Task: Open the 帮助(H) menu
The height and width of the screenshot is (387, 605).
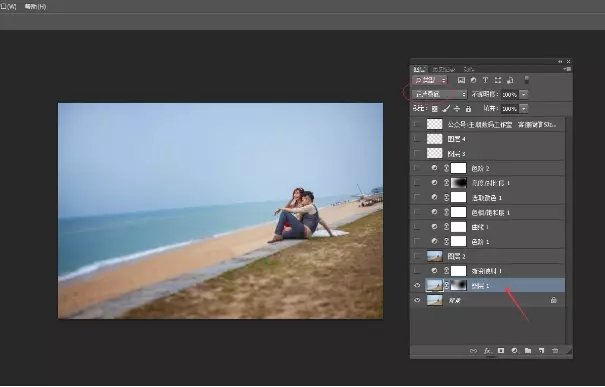Action: click(35, 7)
